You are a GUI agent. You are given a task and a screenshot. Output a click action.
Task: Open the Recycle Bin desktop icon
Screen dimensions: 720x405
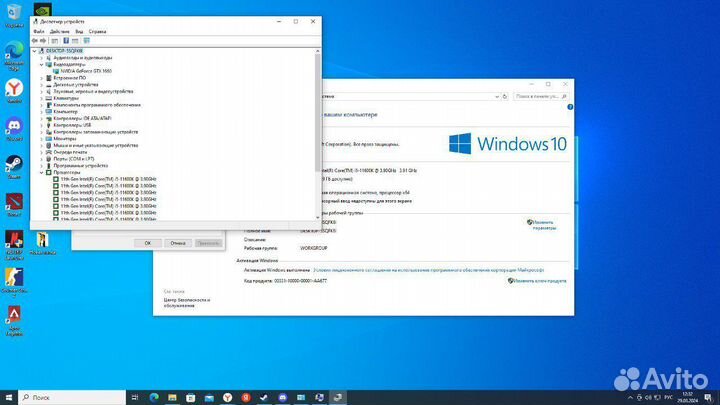14,15
